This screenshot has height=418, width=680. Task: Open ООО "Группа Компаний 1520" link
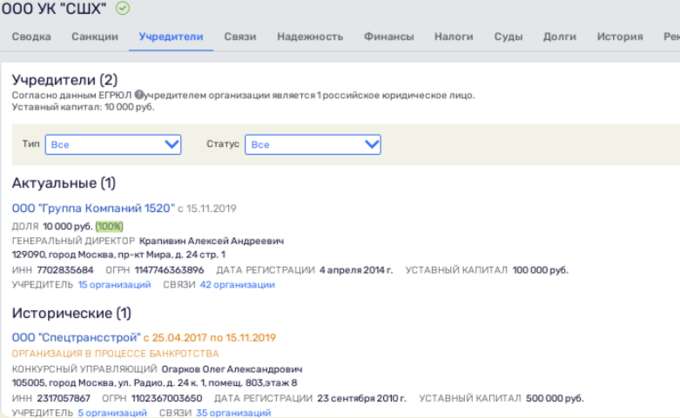pyautogui.click(x=93, y=208)
